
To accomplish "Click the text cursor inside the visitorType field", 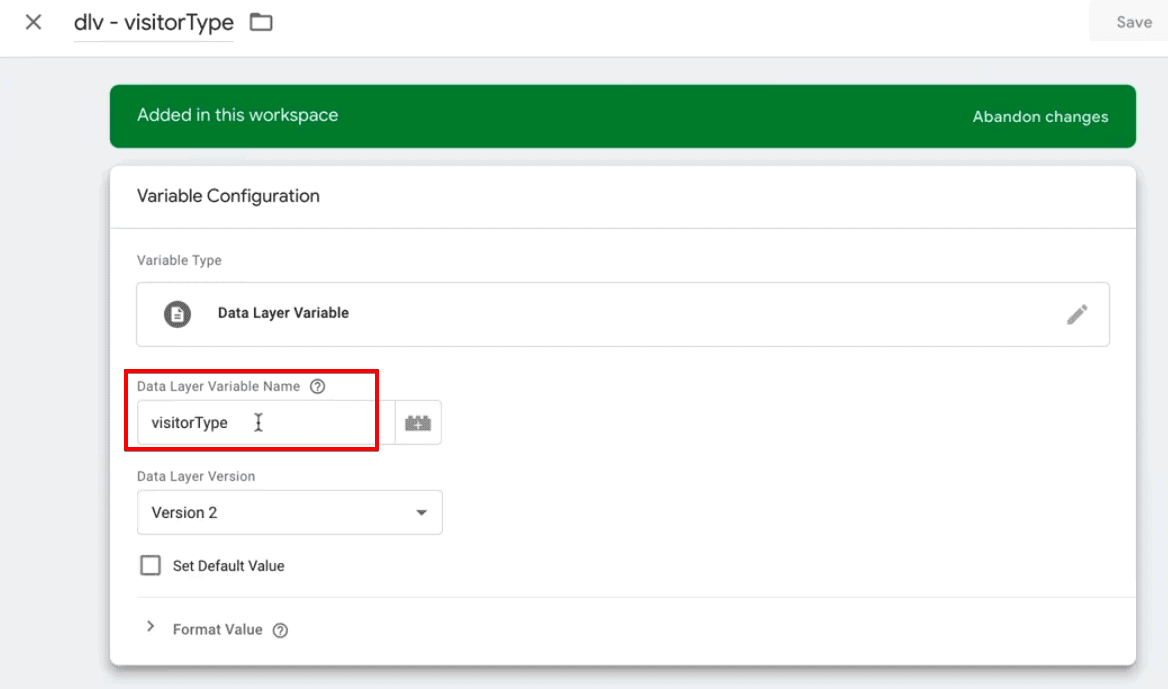I will click(258, 422).
